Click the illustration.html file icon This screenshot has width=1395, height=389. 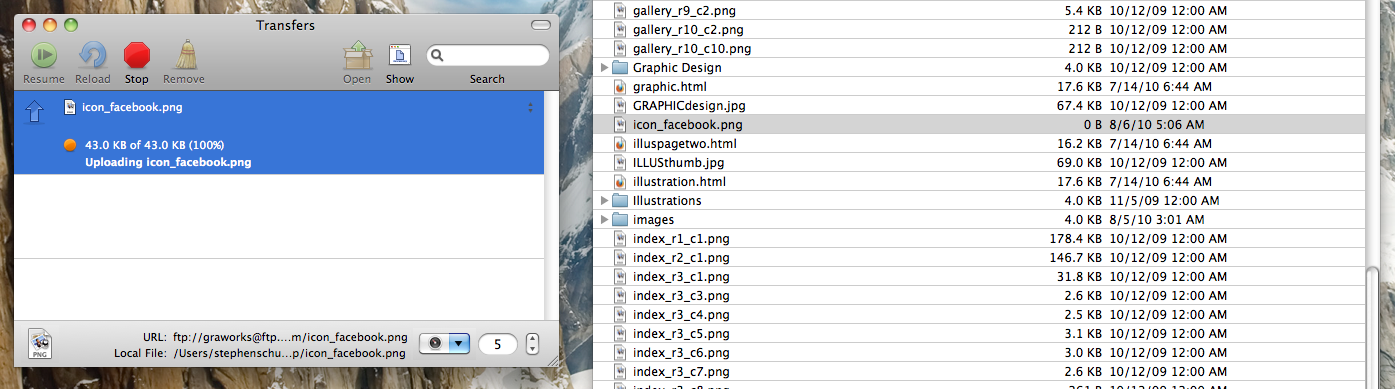click(x=620, y=182)
